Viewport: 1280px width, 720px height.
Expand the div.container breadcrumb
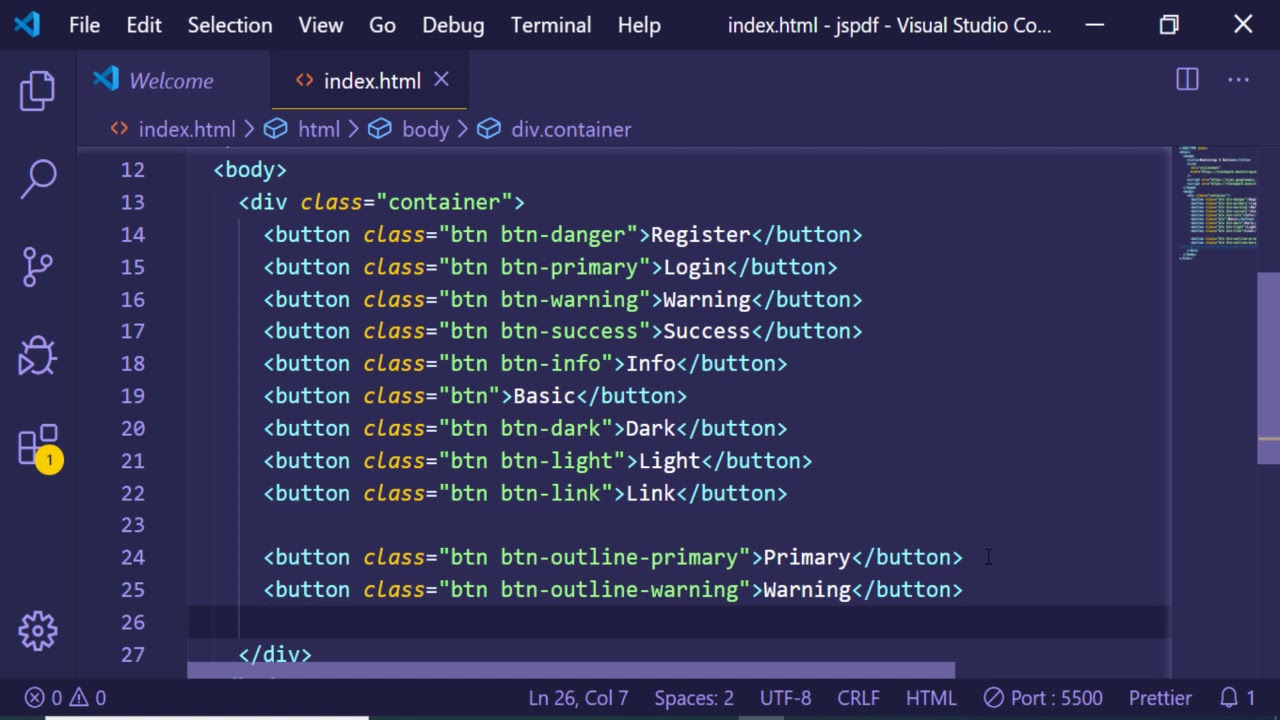[570, 129]
